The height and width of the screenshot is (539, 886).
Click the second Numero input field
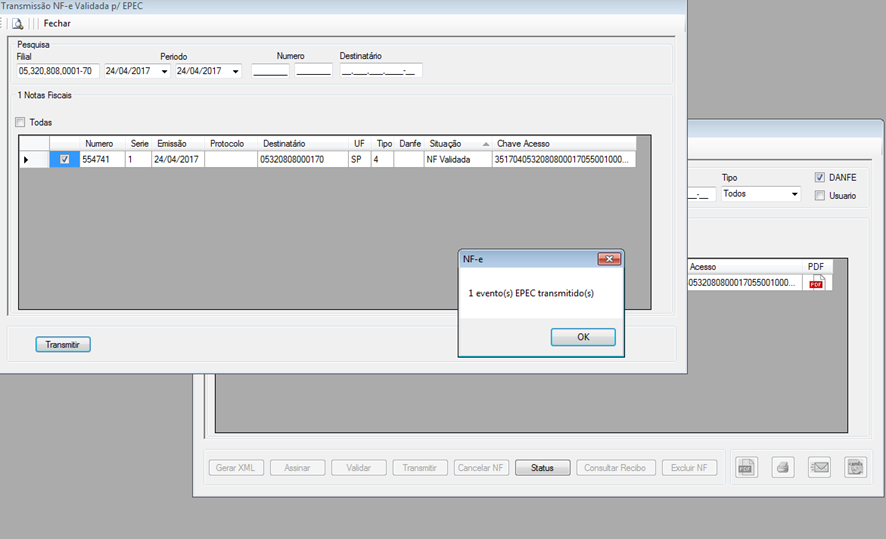point(313,71)
